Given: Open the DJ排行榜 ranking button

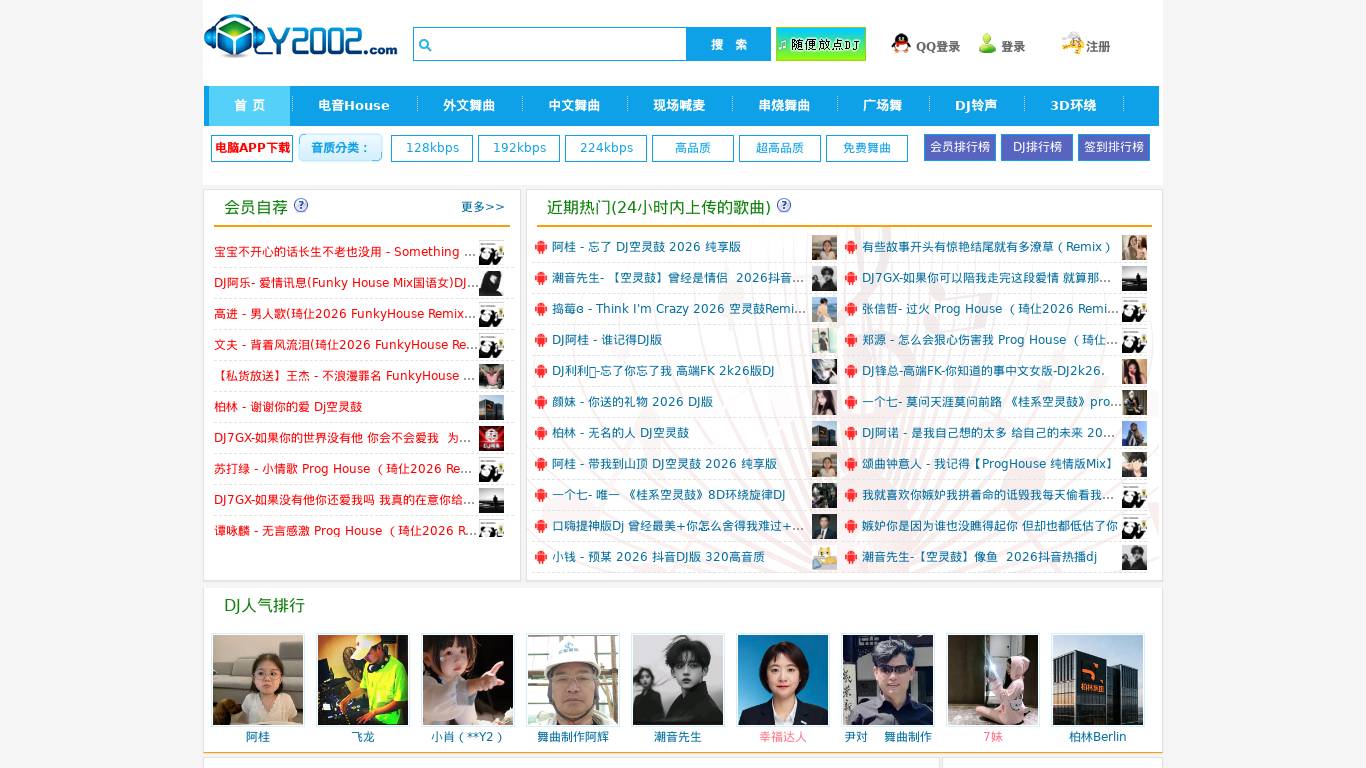Looking at the screenshot, I should (x=1036, y=148).
